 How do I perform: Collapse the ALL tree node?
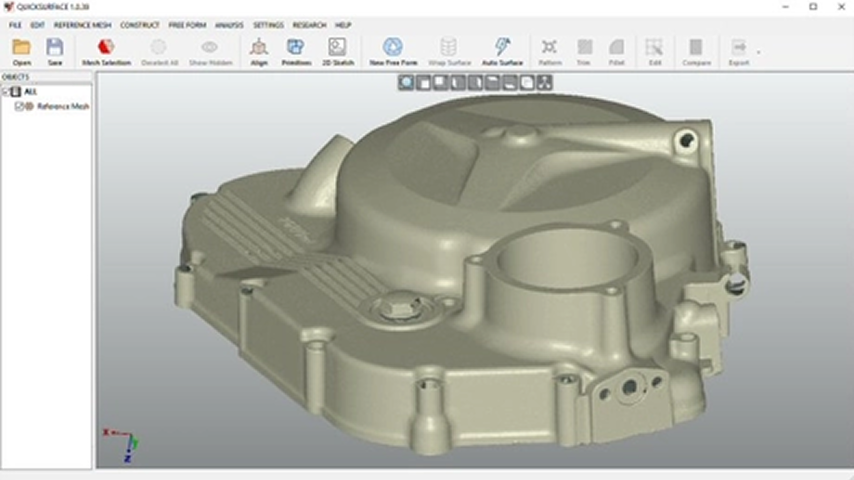[5, 91]
